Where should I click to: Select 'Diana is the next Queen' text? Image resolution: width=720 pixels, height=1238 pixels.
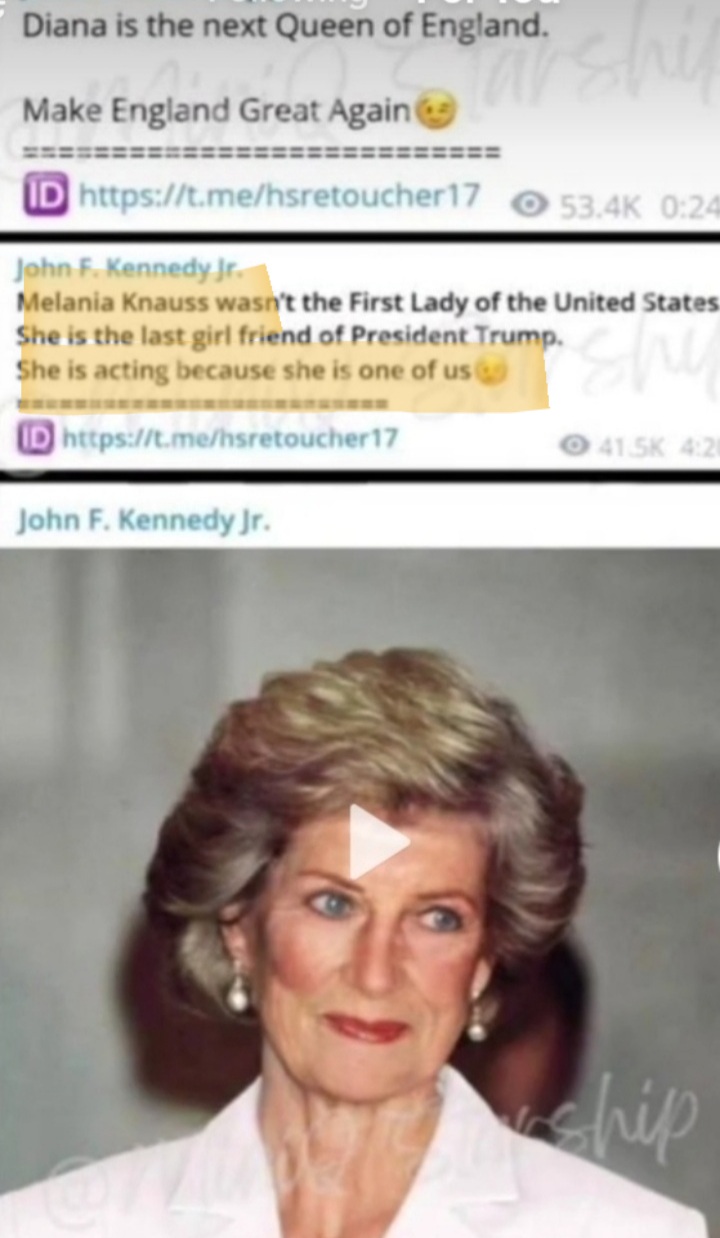click(286, 26)
